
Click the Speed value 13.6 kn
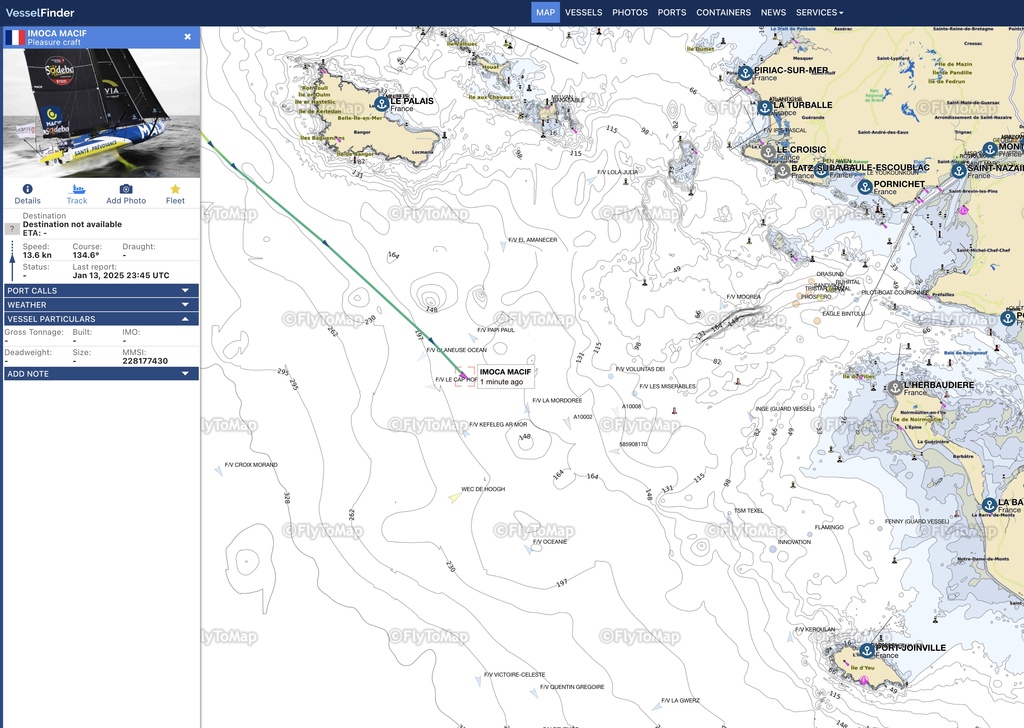click(37, 255)
